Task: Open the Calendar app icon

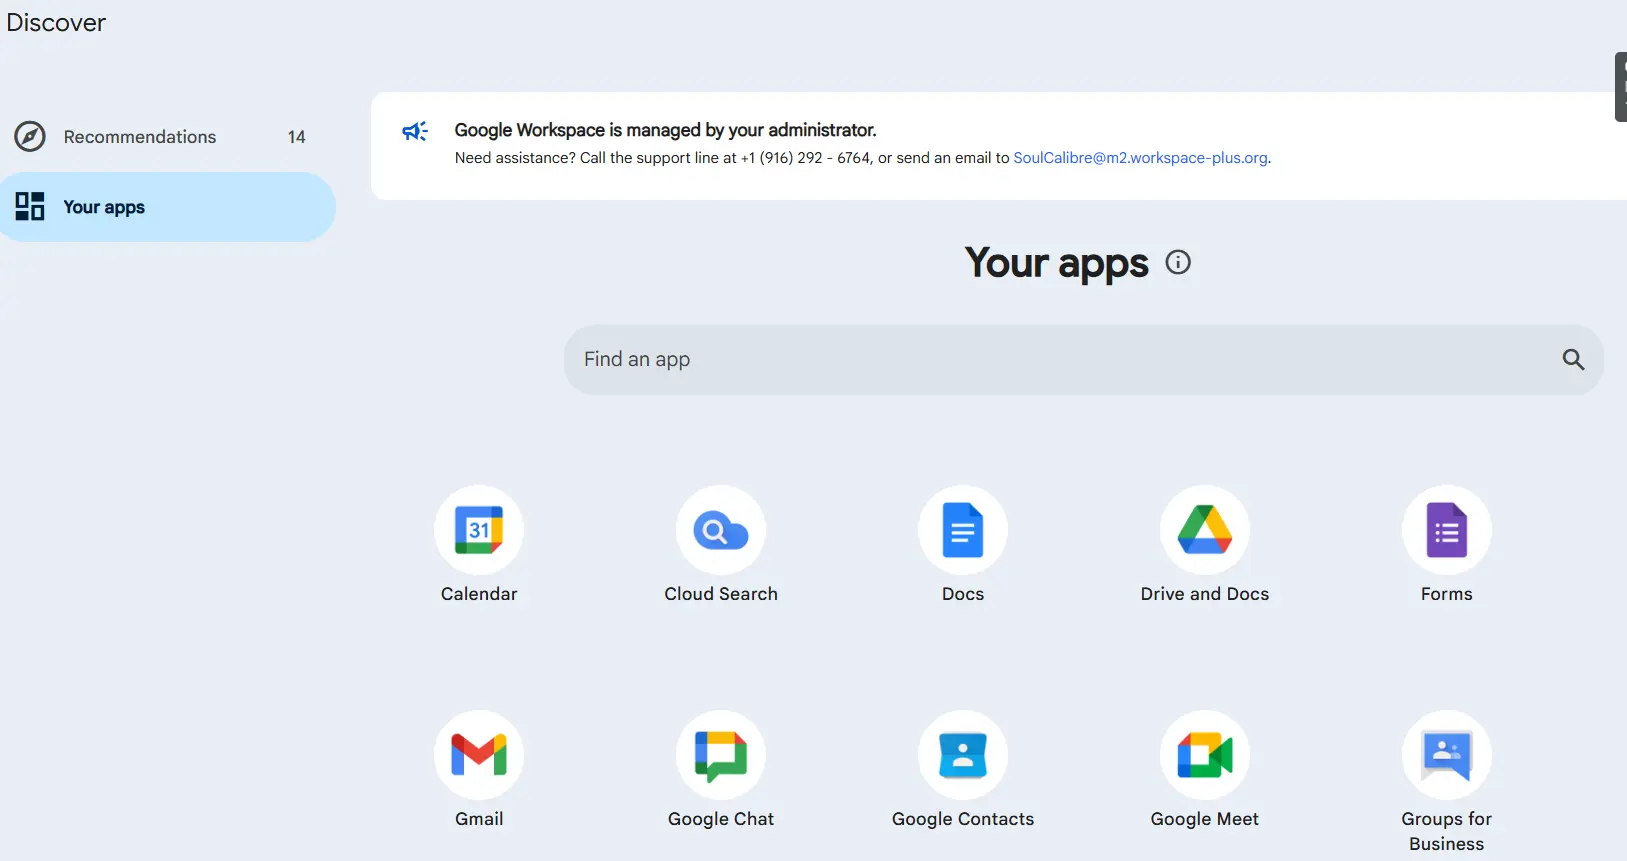Action: coord(479,530)
